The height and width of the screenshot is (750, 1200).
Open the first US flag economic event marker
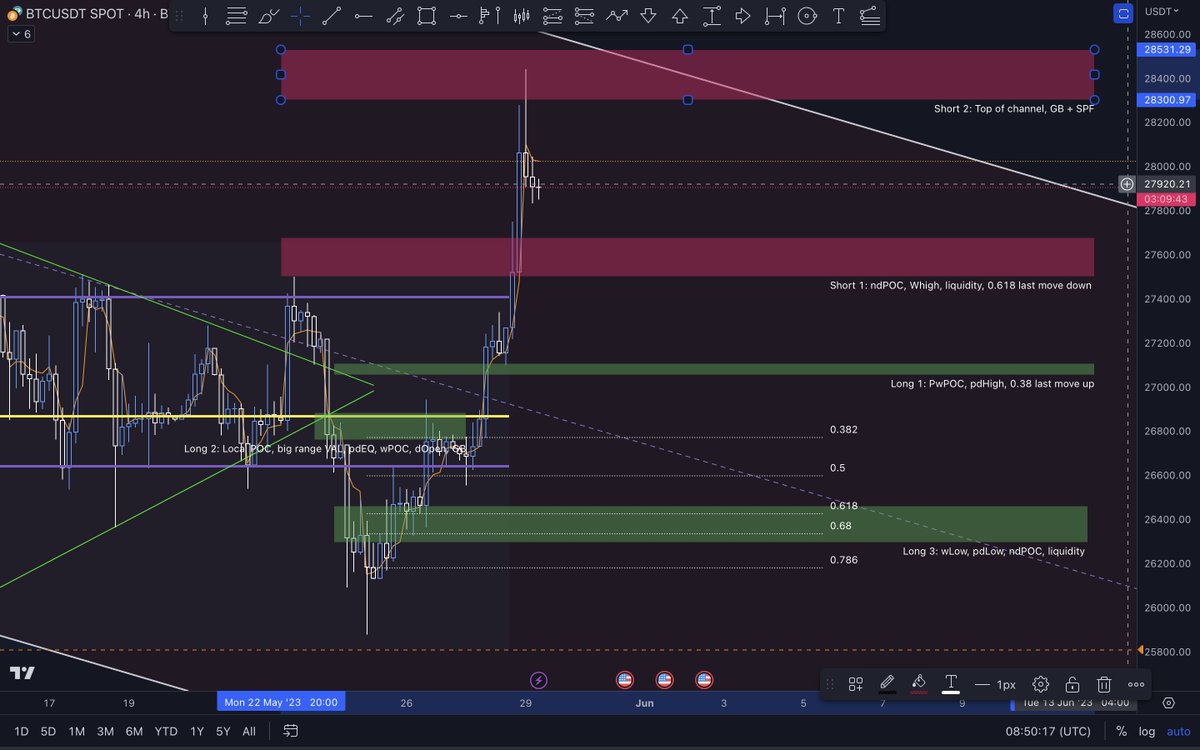coord(625,680)
